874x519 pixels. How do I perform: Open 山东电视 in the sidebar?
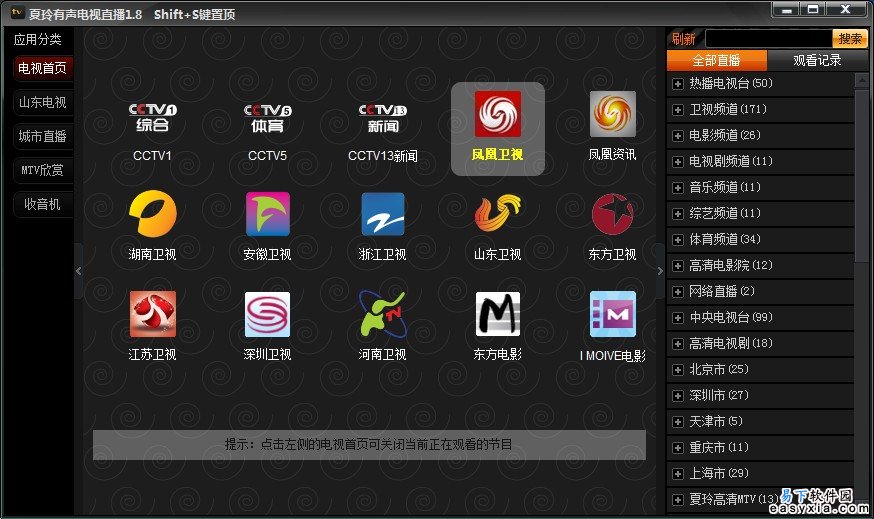coord(42,102)
